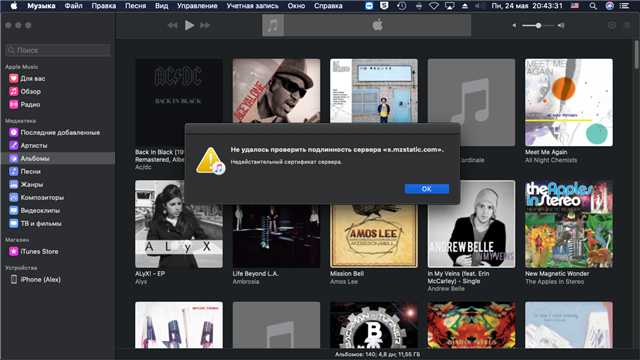Image resolution: width=640 pixels, height=360 pixels.
Task: Open the Вид menu
Action: 162,6
